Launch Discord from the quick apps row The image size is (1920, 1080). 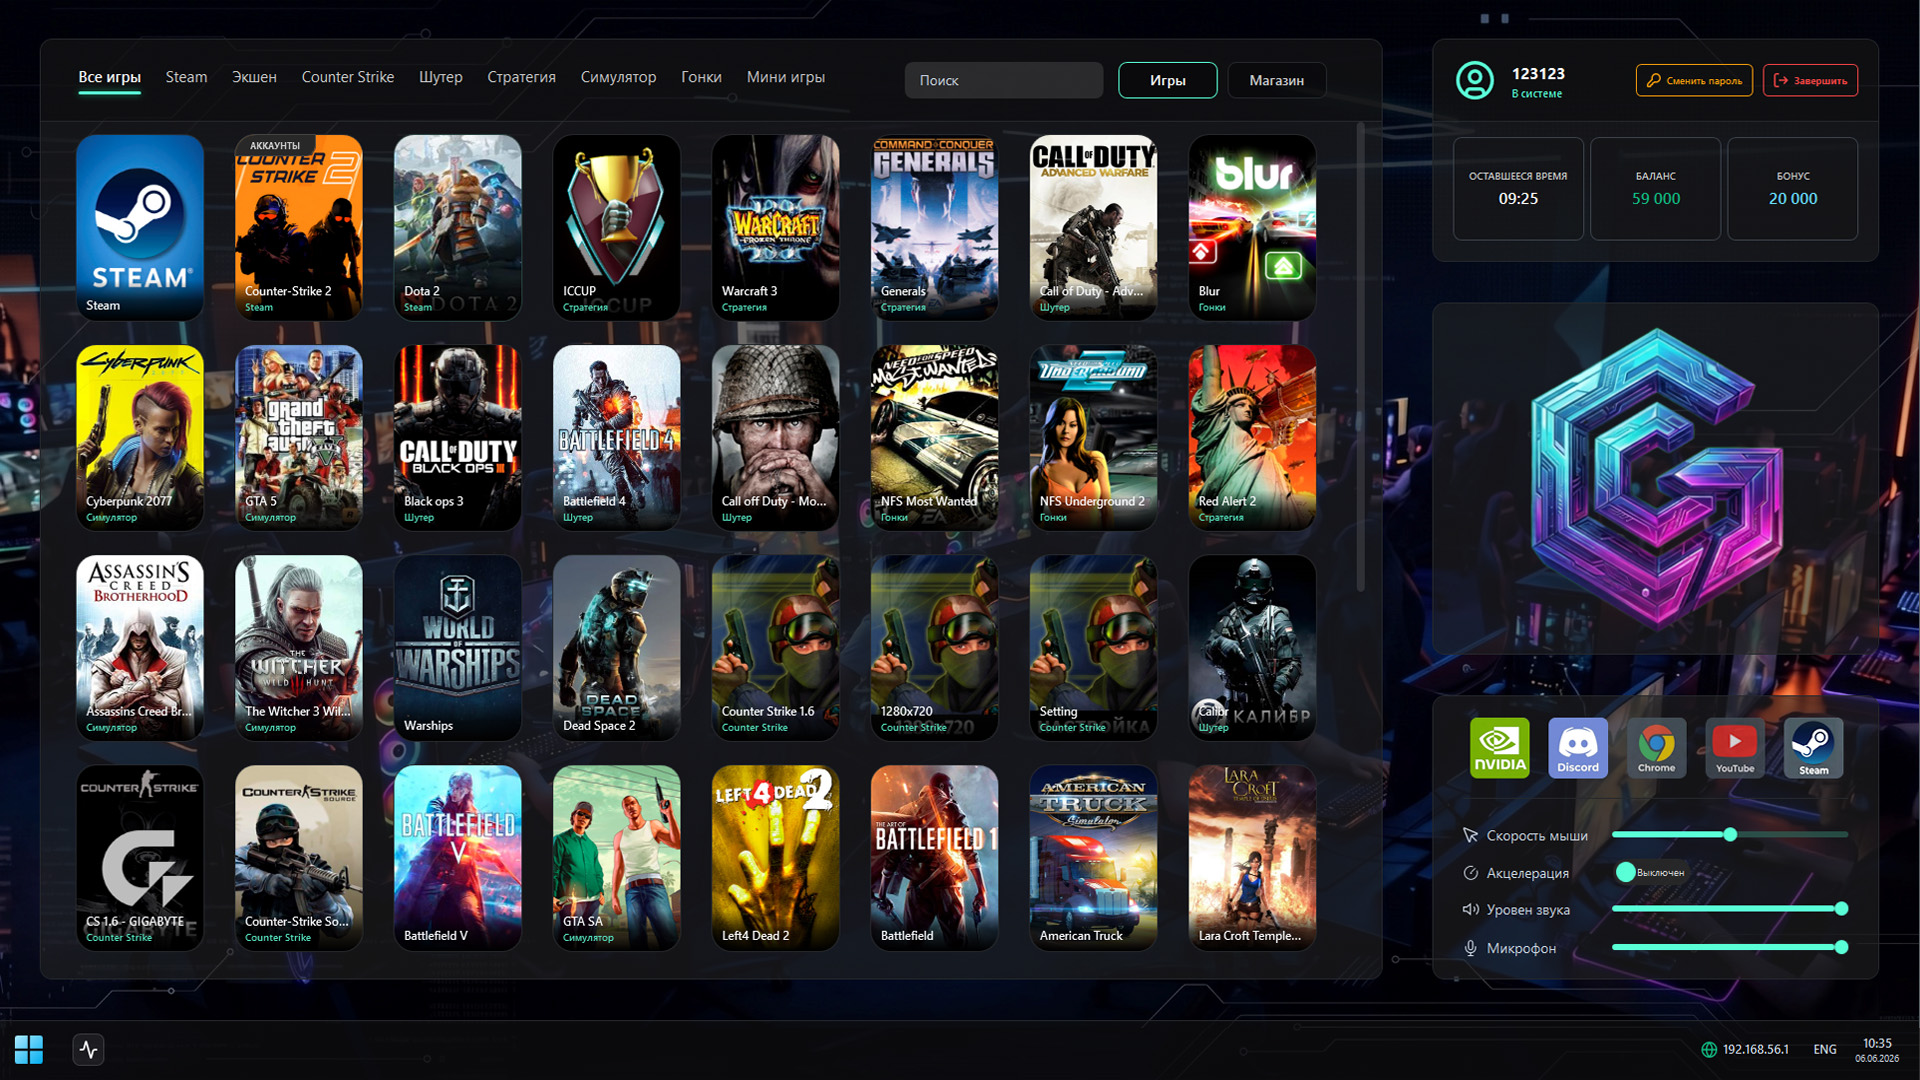[1578, 747]
